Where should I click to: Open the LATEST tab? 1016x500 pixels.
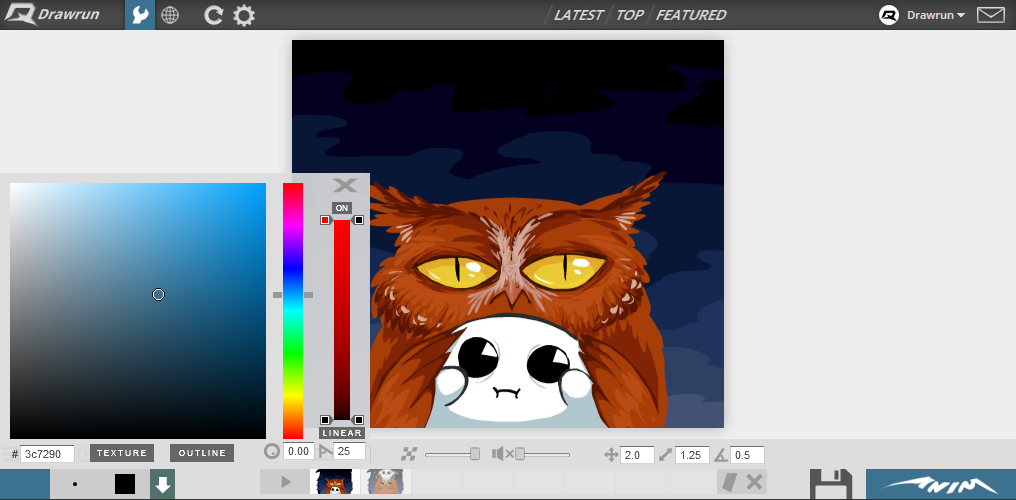point(578,15)
